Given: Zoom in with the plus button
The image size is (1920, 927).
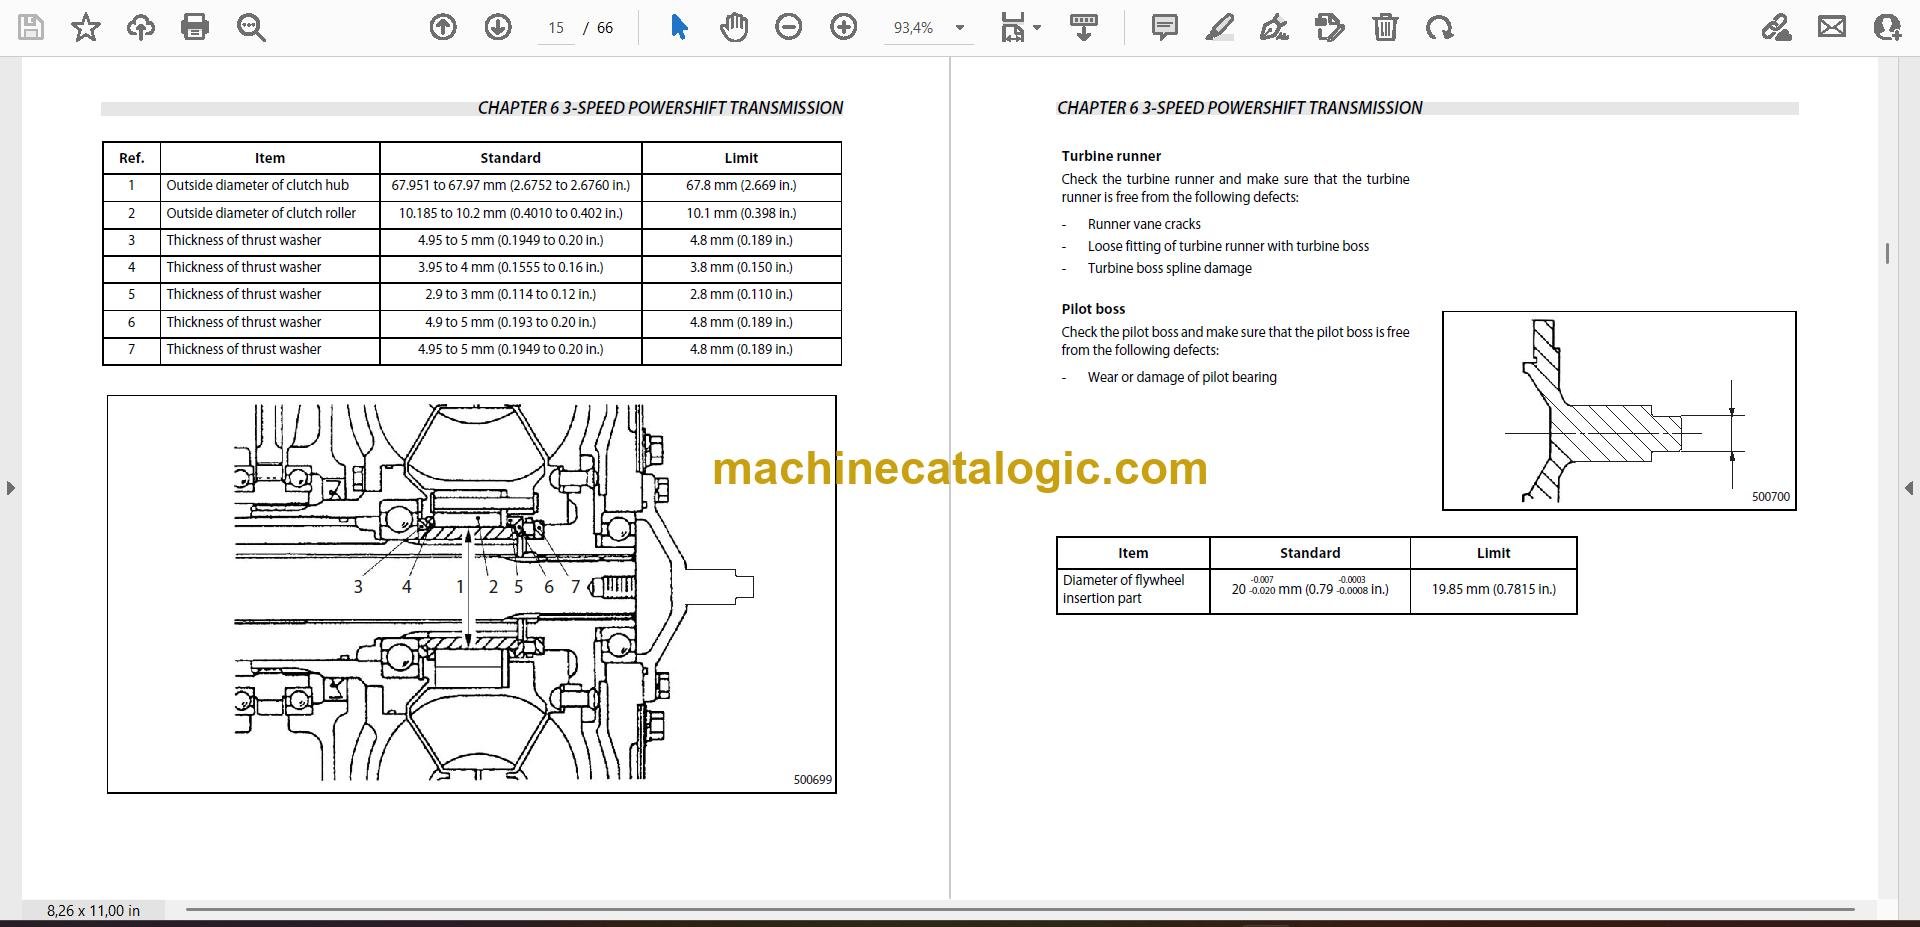Looking at the screenshot, I should (844, 27).
